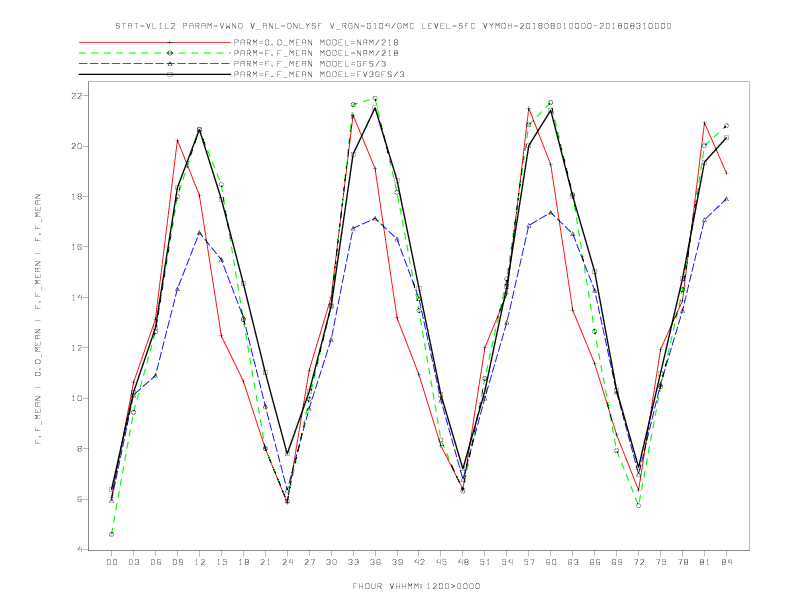The width and height of the screenshot is (792, 612).
Task: Click y-axis tick label 8
Action: pyautogui.click(x=80, y=449)
